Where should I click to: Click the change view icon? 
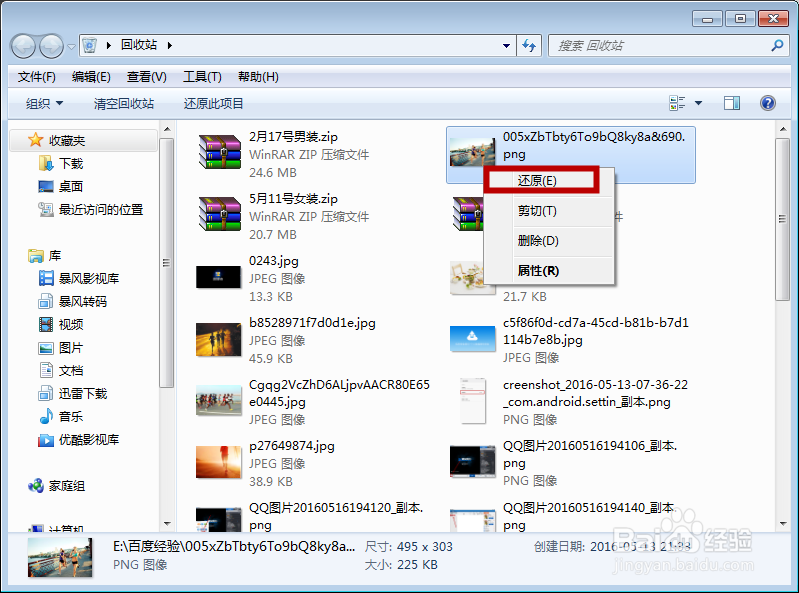pyautogui.click(x=677, y=103)
